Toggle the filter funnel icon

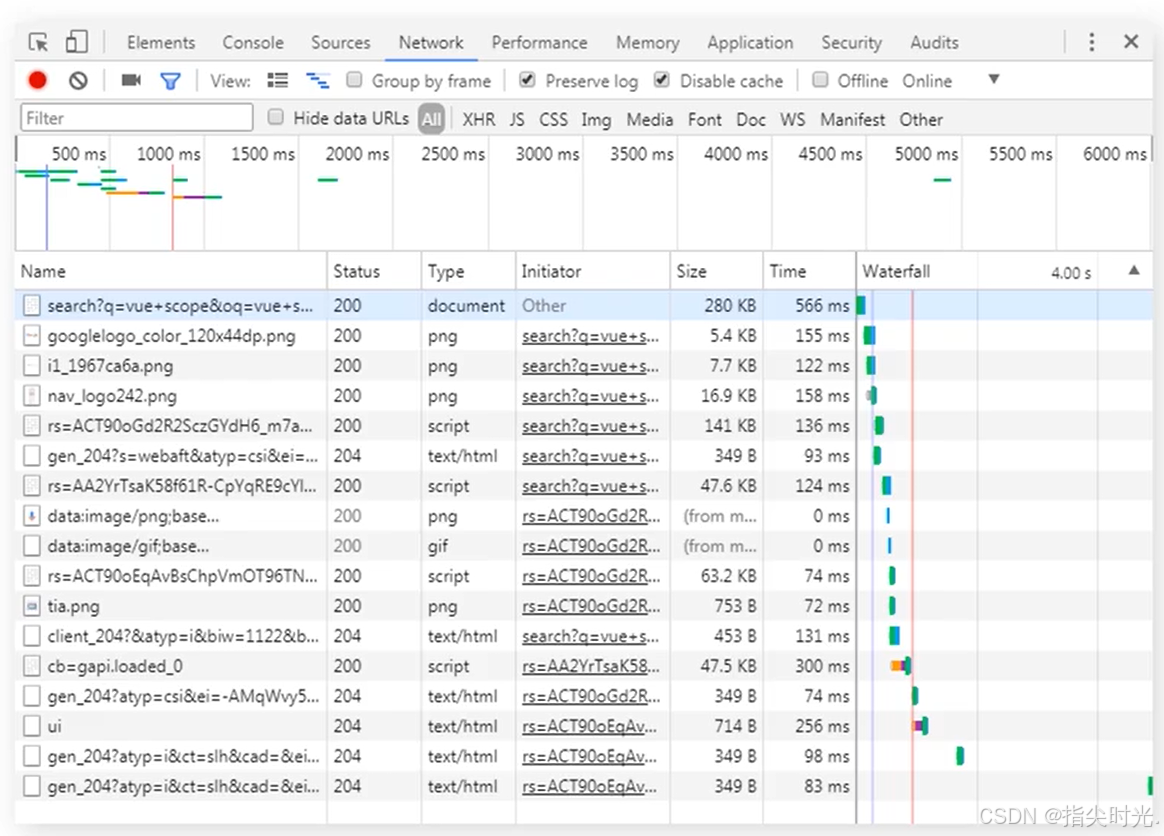[x=171, y=81]
